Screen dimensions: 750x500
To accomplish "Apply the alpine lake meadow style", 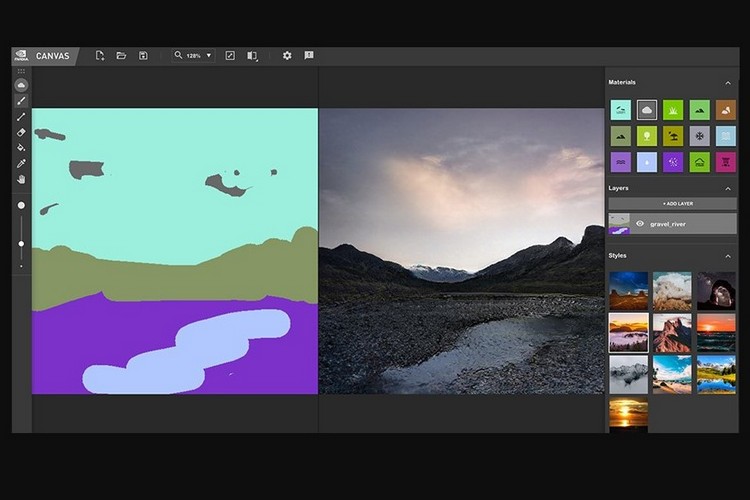I will (x=716, y=375).
